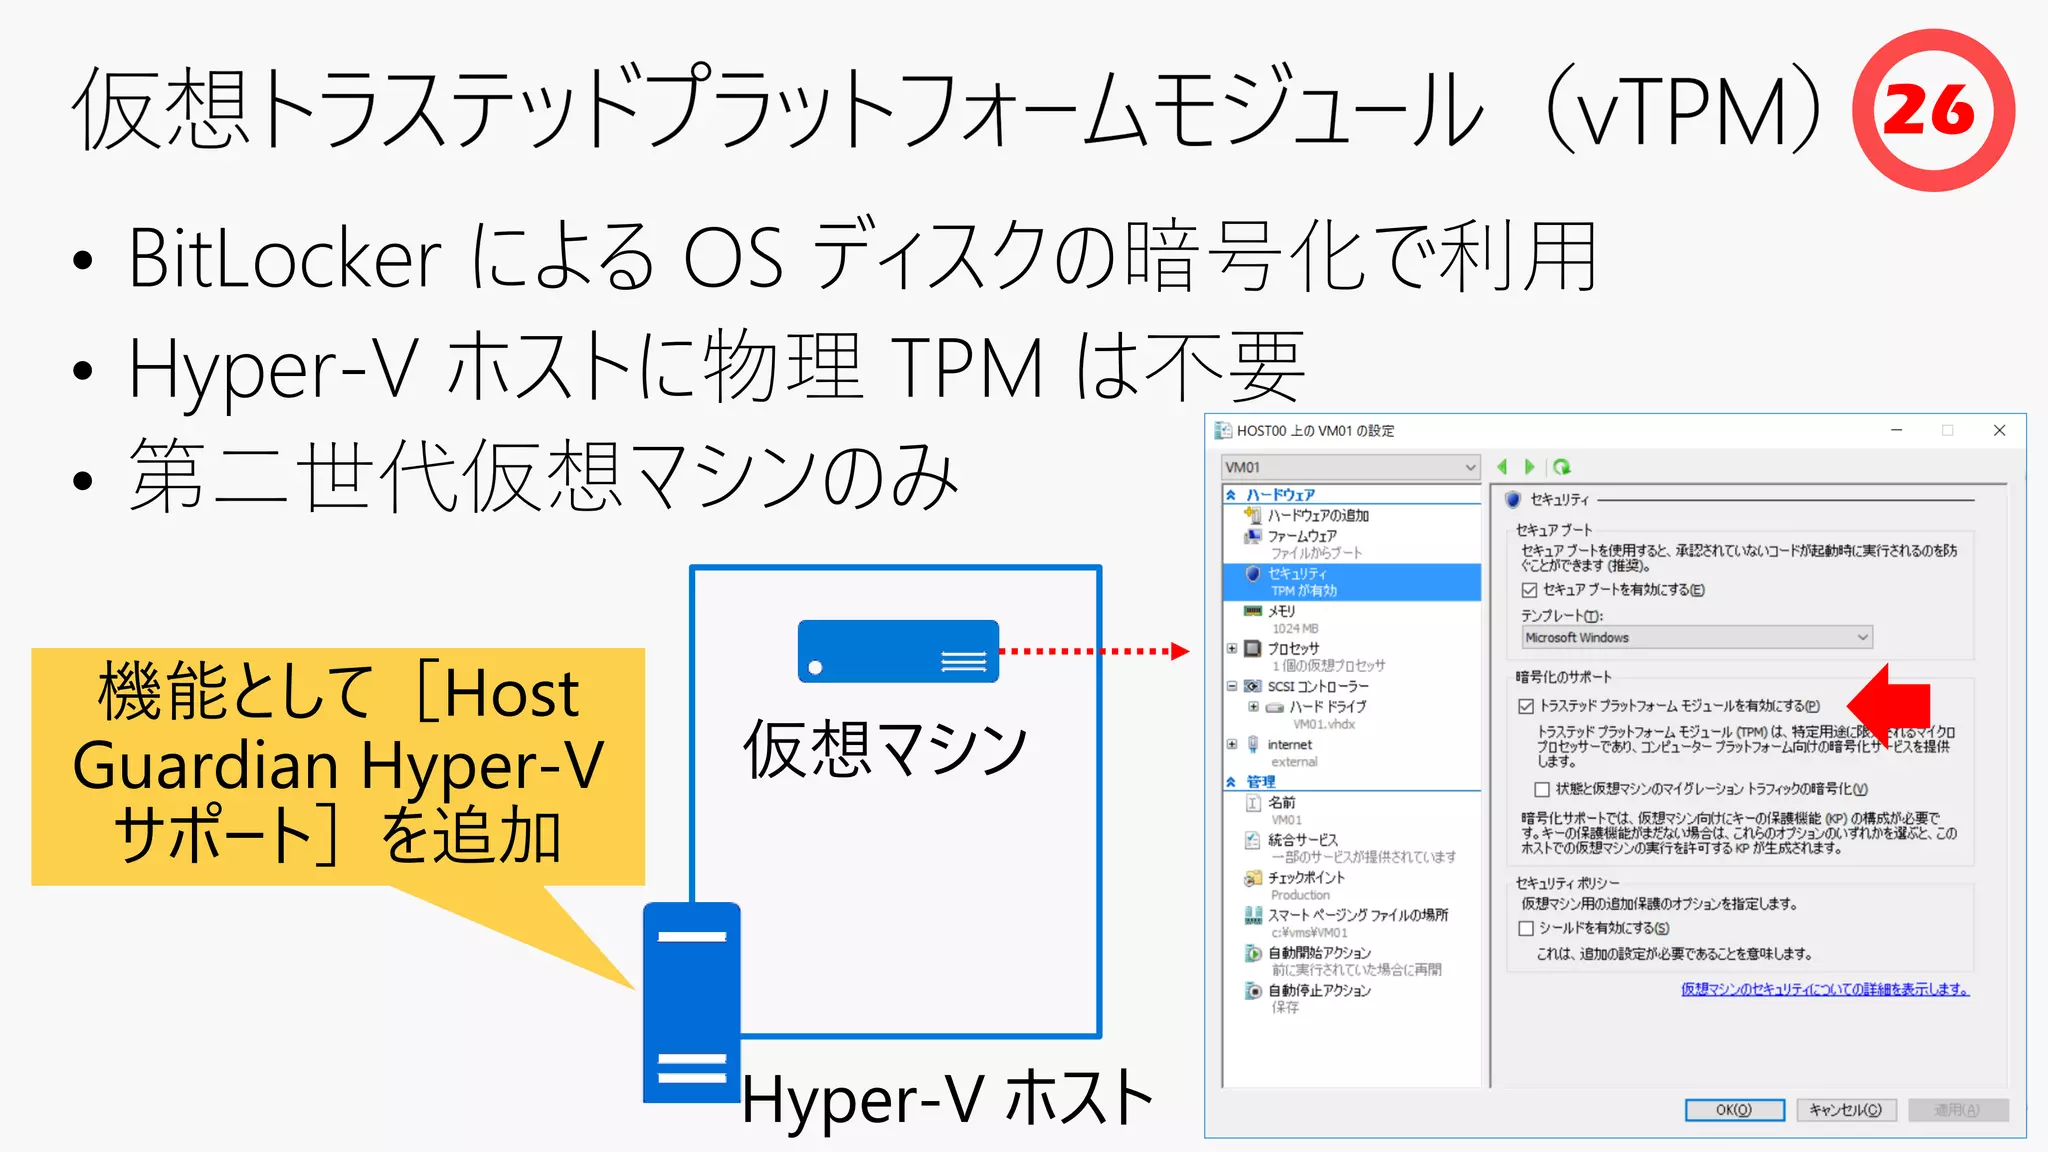The width and height of the screenshot is (2048, 1152).
Task: Enable 状態と仮想マシンのマイグレーション トラフィックの暗号化 checkbox
Action: [1542, 789]
